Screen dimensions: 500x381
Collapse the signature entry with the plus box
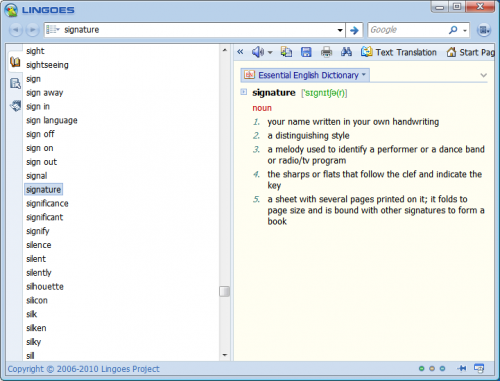244,92
